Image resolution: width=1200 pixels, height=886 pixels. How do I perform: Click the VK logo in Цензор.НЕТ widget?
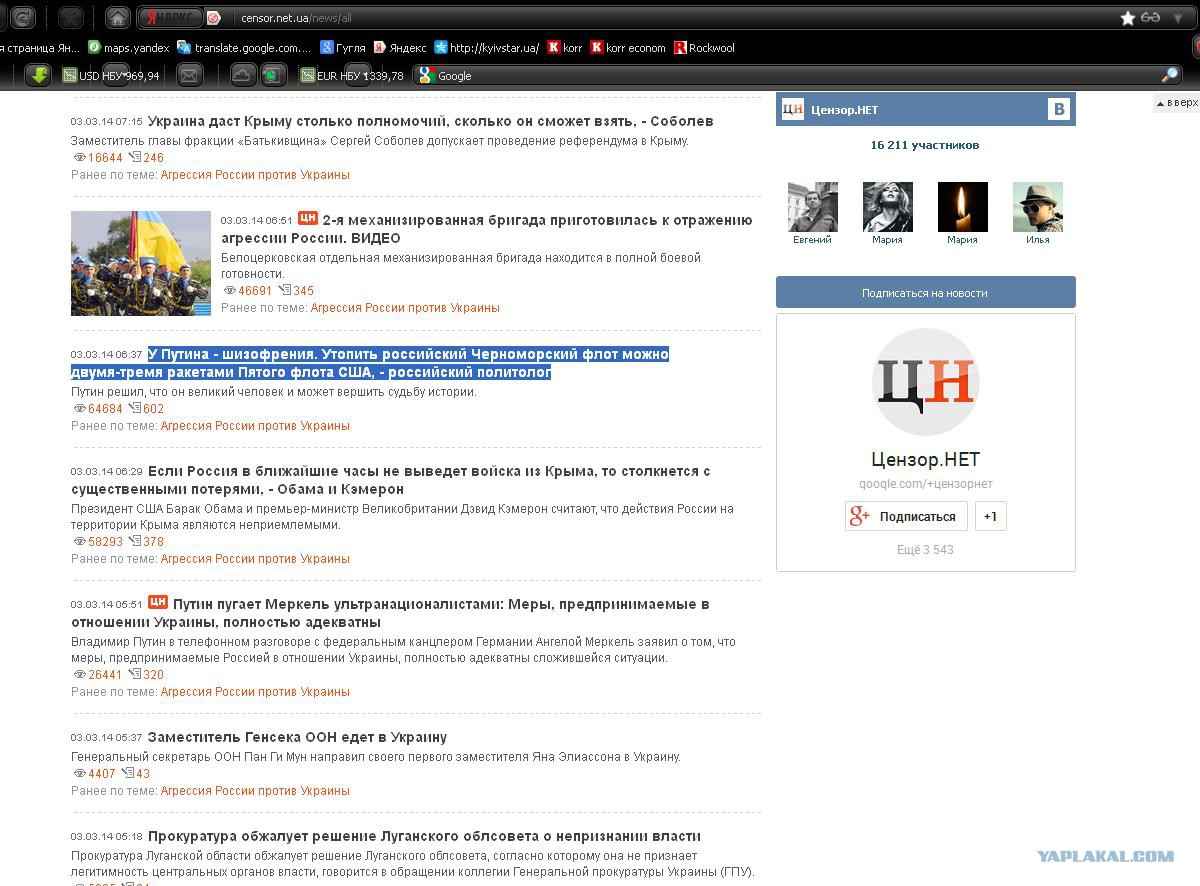click(x=1058, y=110)
